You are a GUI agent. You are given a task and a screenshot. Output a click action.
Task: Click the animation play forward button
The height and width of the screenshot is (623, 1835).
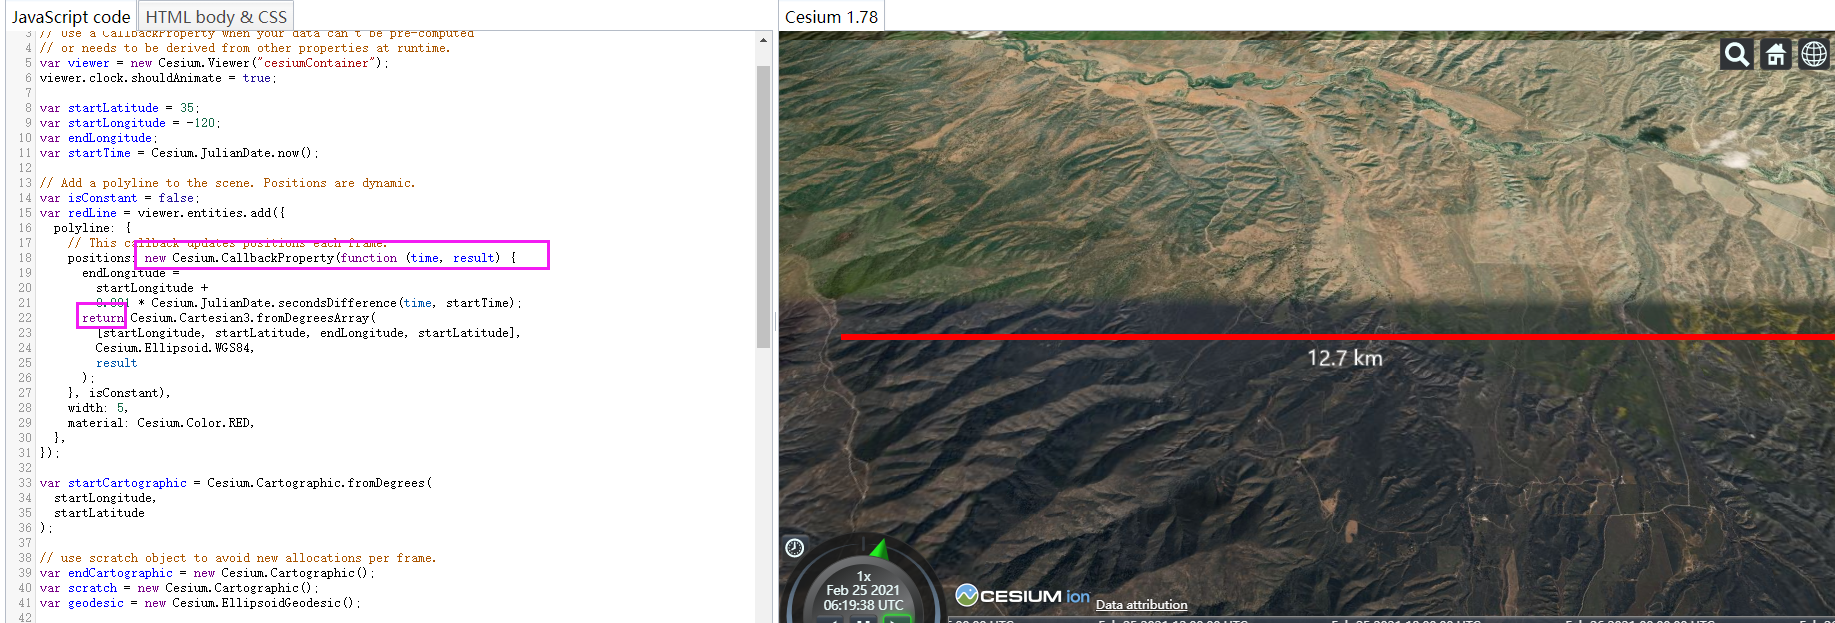coord(897,620)
